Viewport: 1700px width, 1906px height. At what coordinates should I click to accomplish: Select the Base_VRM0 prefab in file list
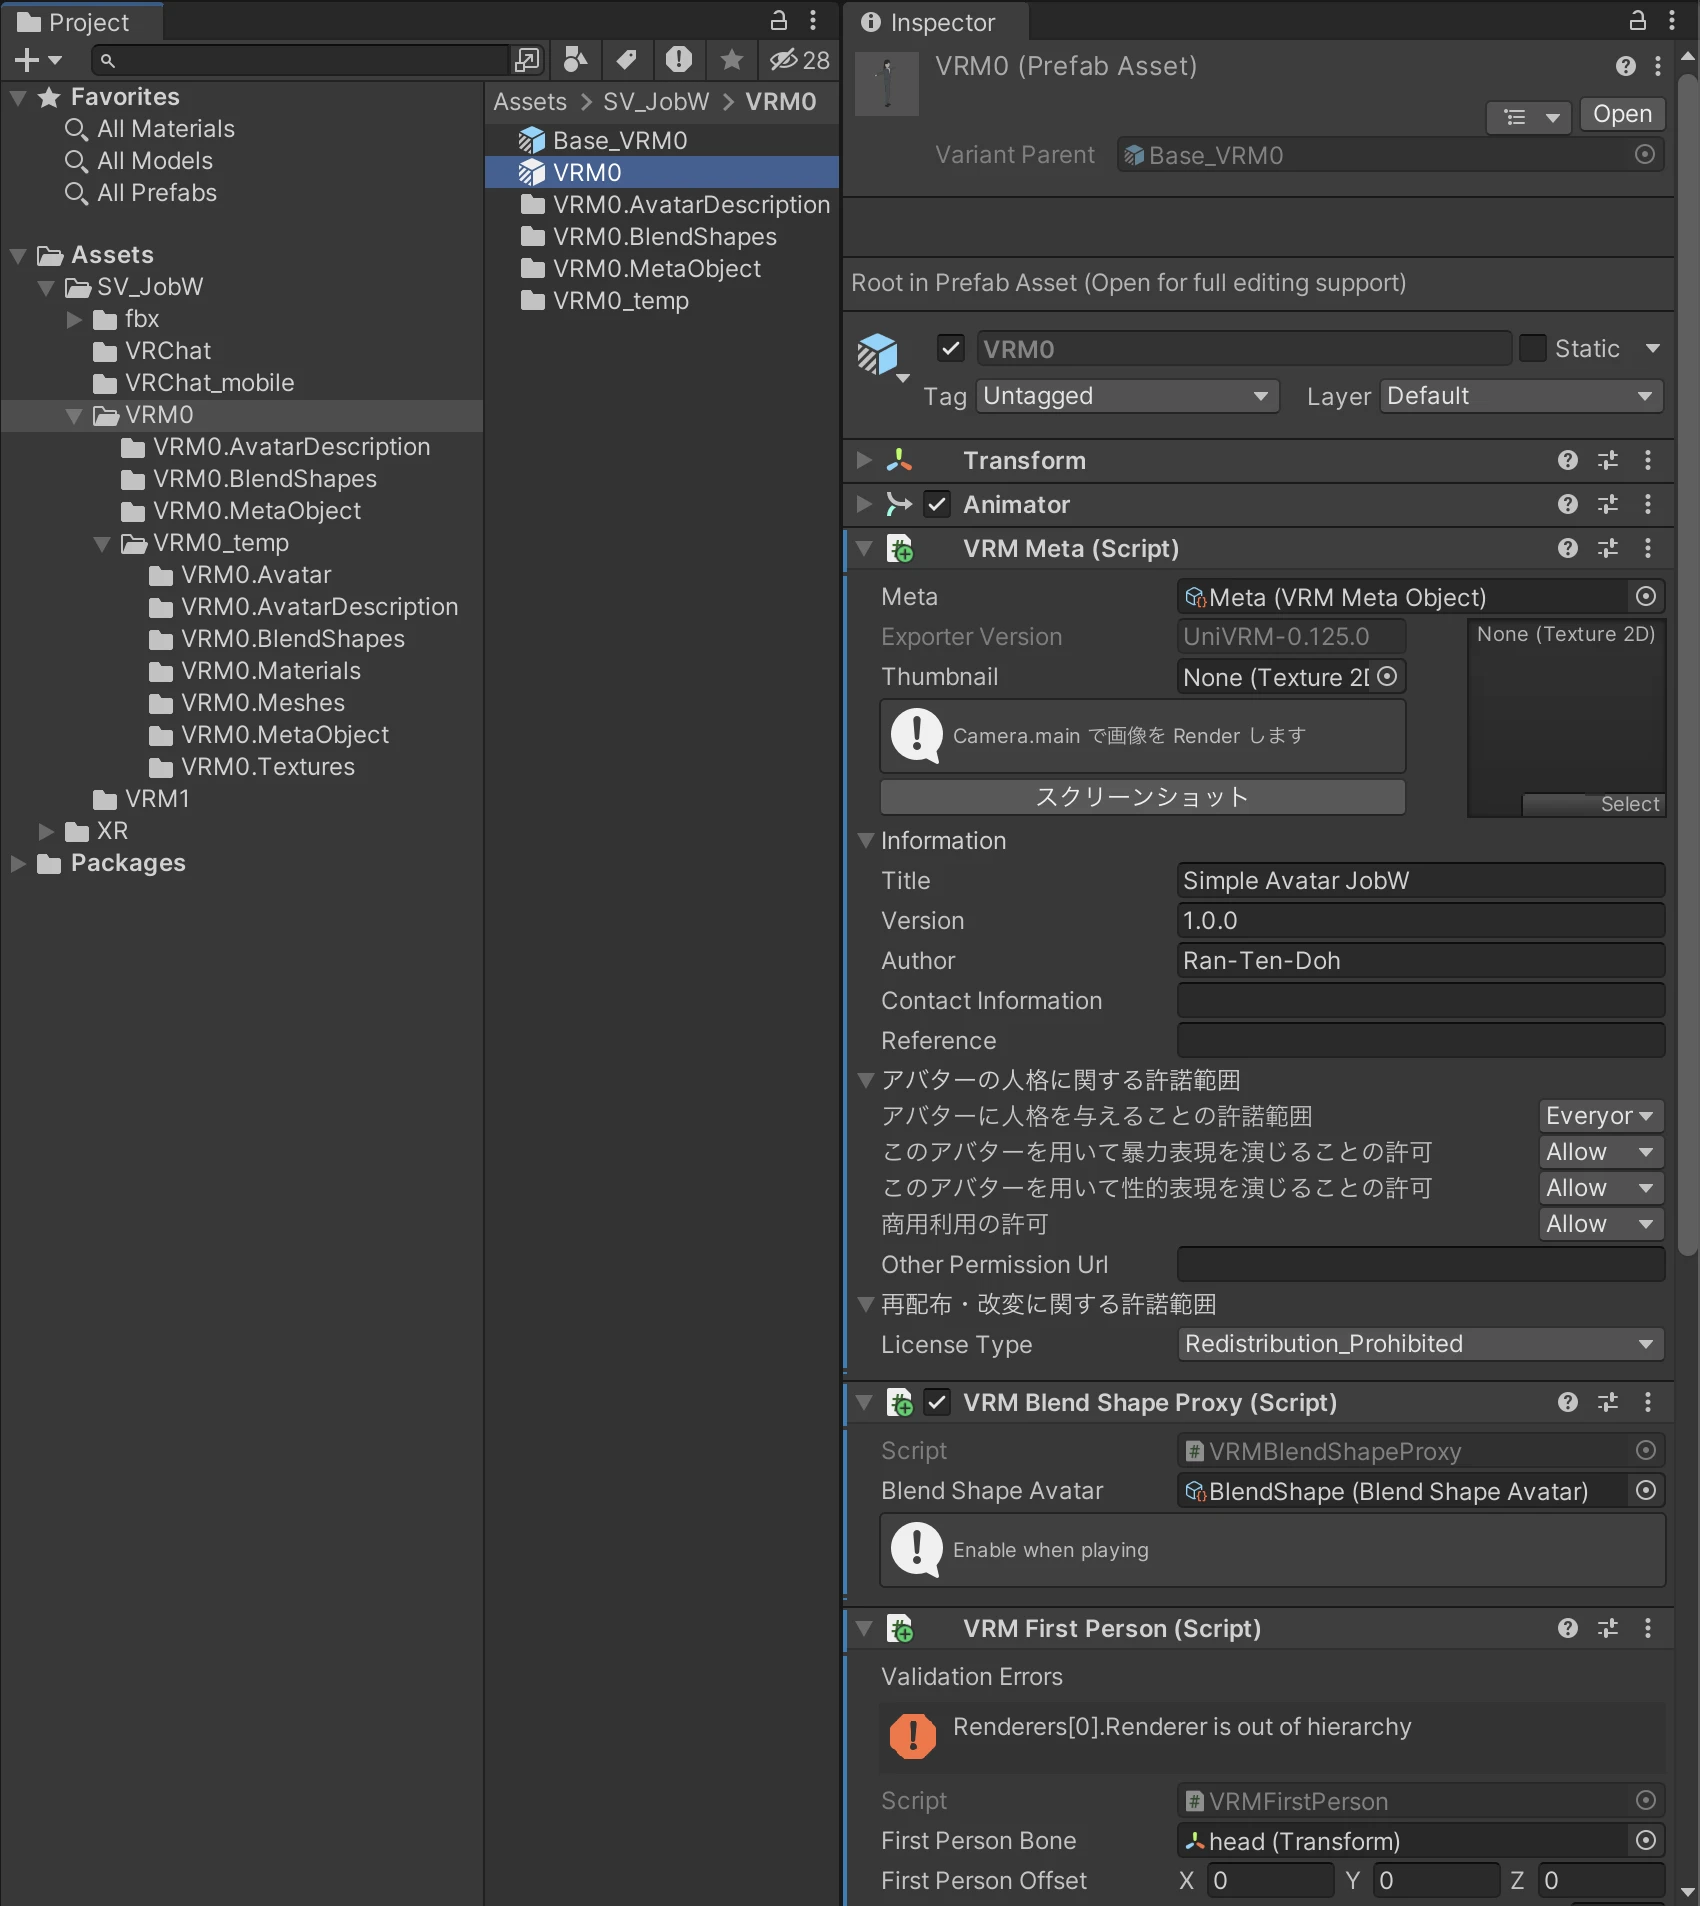(x=662, y=140)
